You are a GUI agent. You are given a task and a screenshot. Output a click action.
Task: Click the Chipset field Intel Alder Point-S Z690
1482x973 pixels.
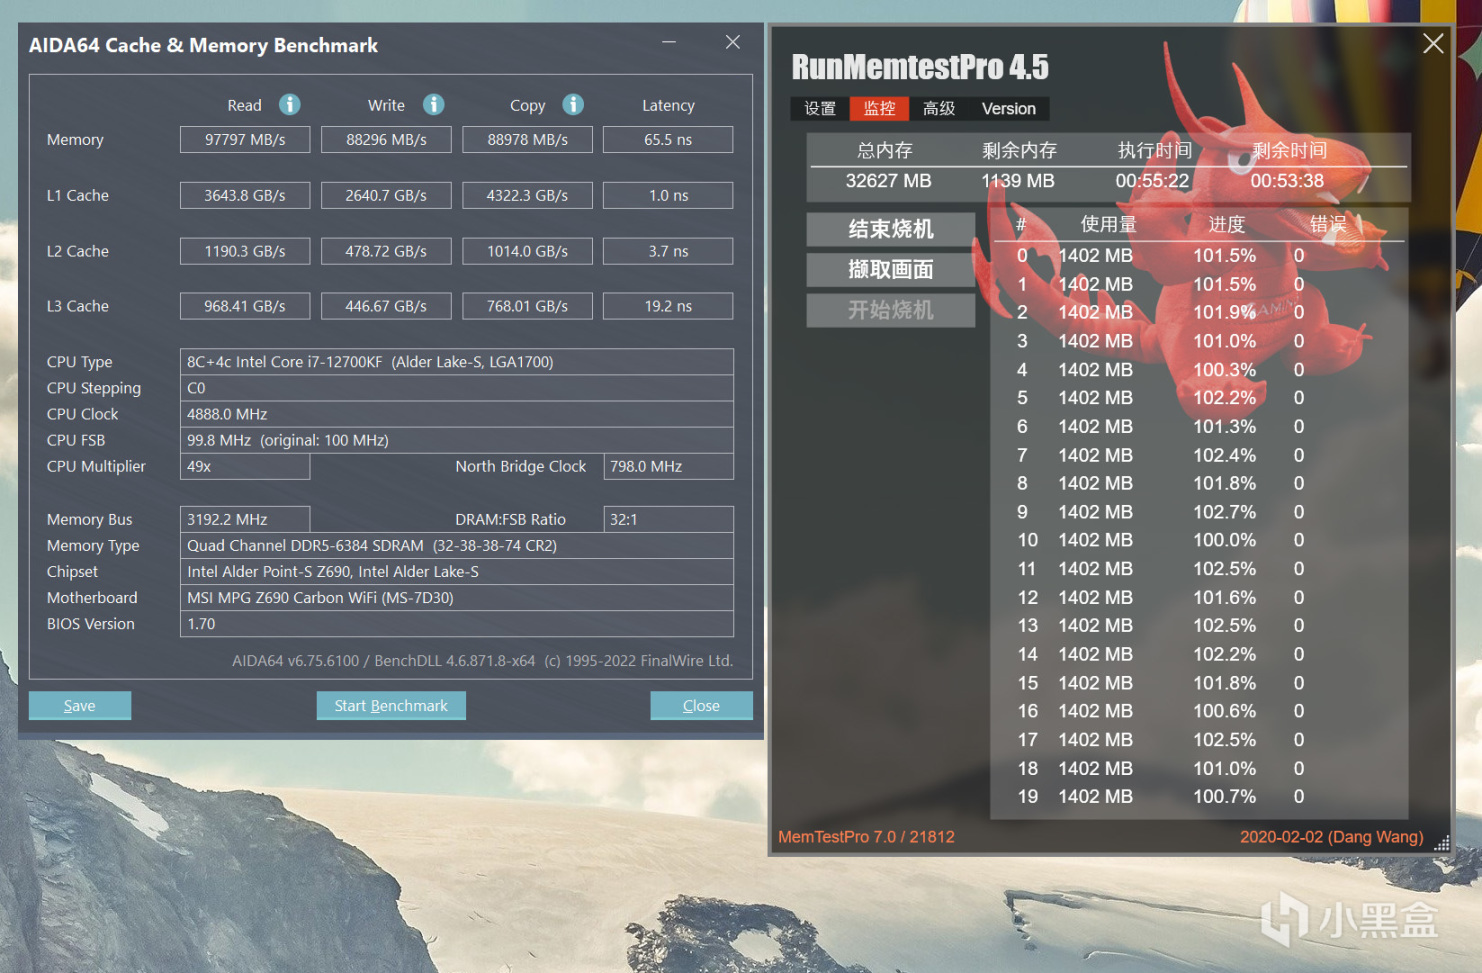pos(457,571)
